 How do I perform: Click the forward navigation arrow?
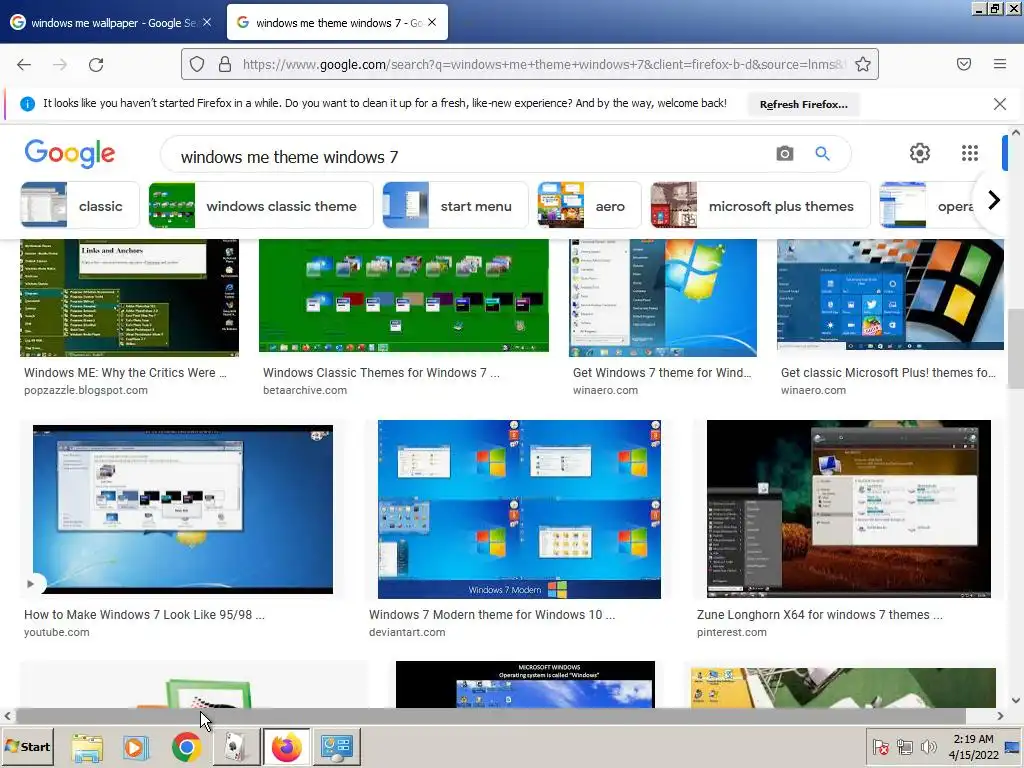pyautogui.click(x=60, y=64)
